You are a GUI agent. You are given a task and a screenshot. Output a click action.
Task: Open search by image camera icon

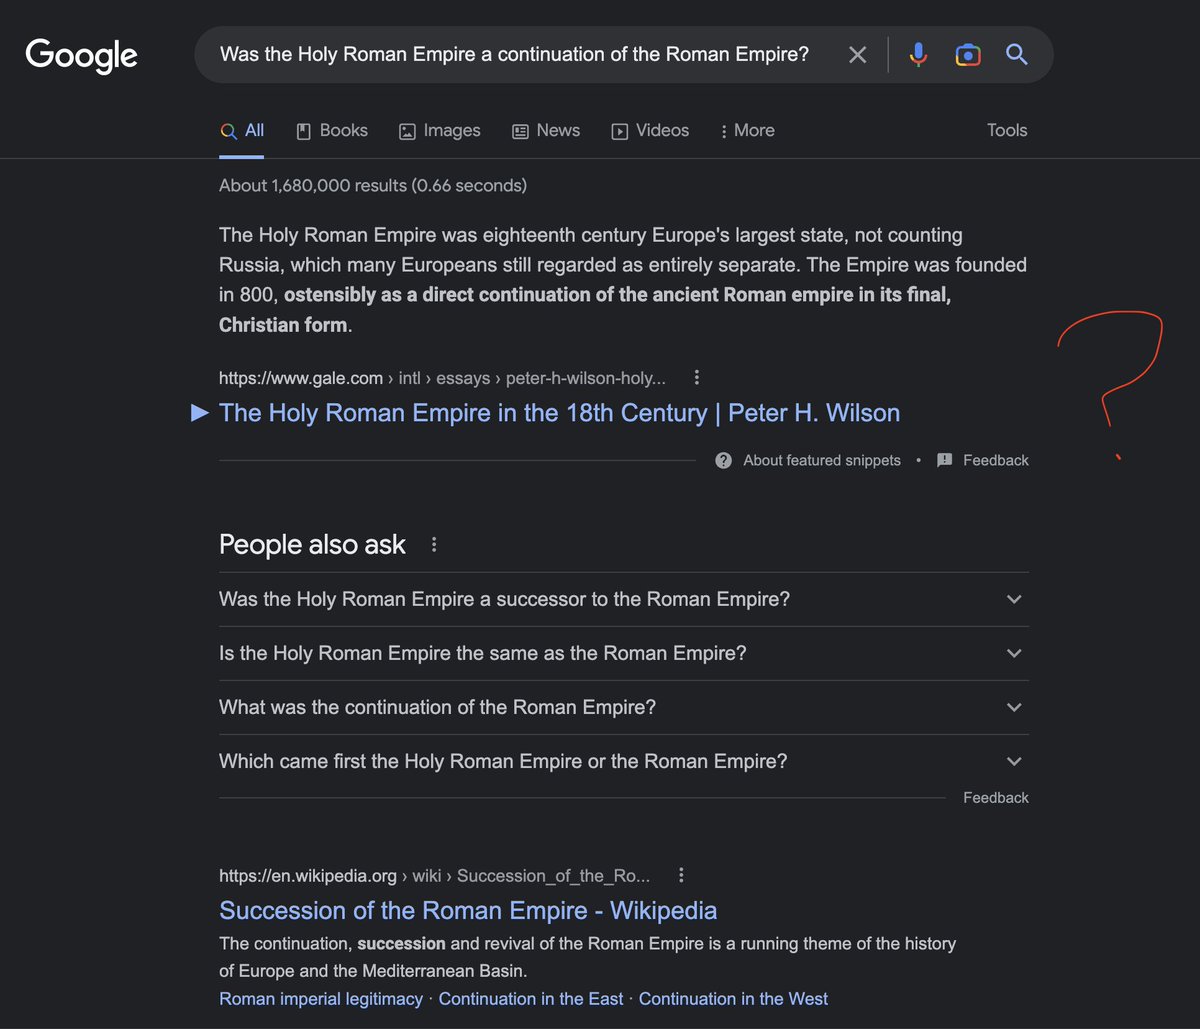(x=967, y=55)
